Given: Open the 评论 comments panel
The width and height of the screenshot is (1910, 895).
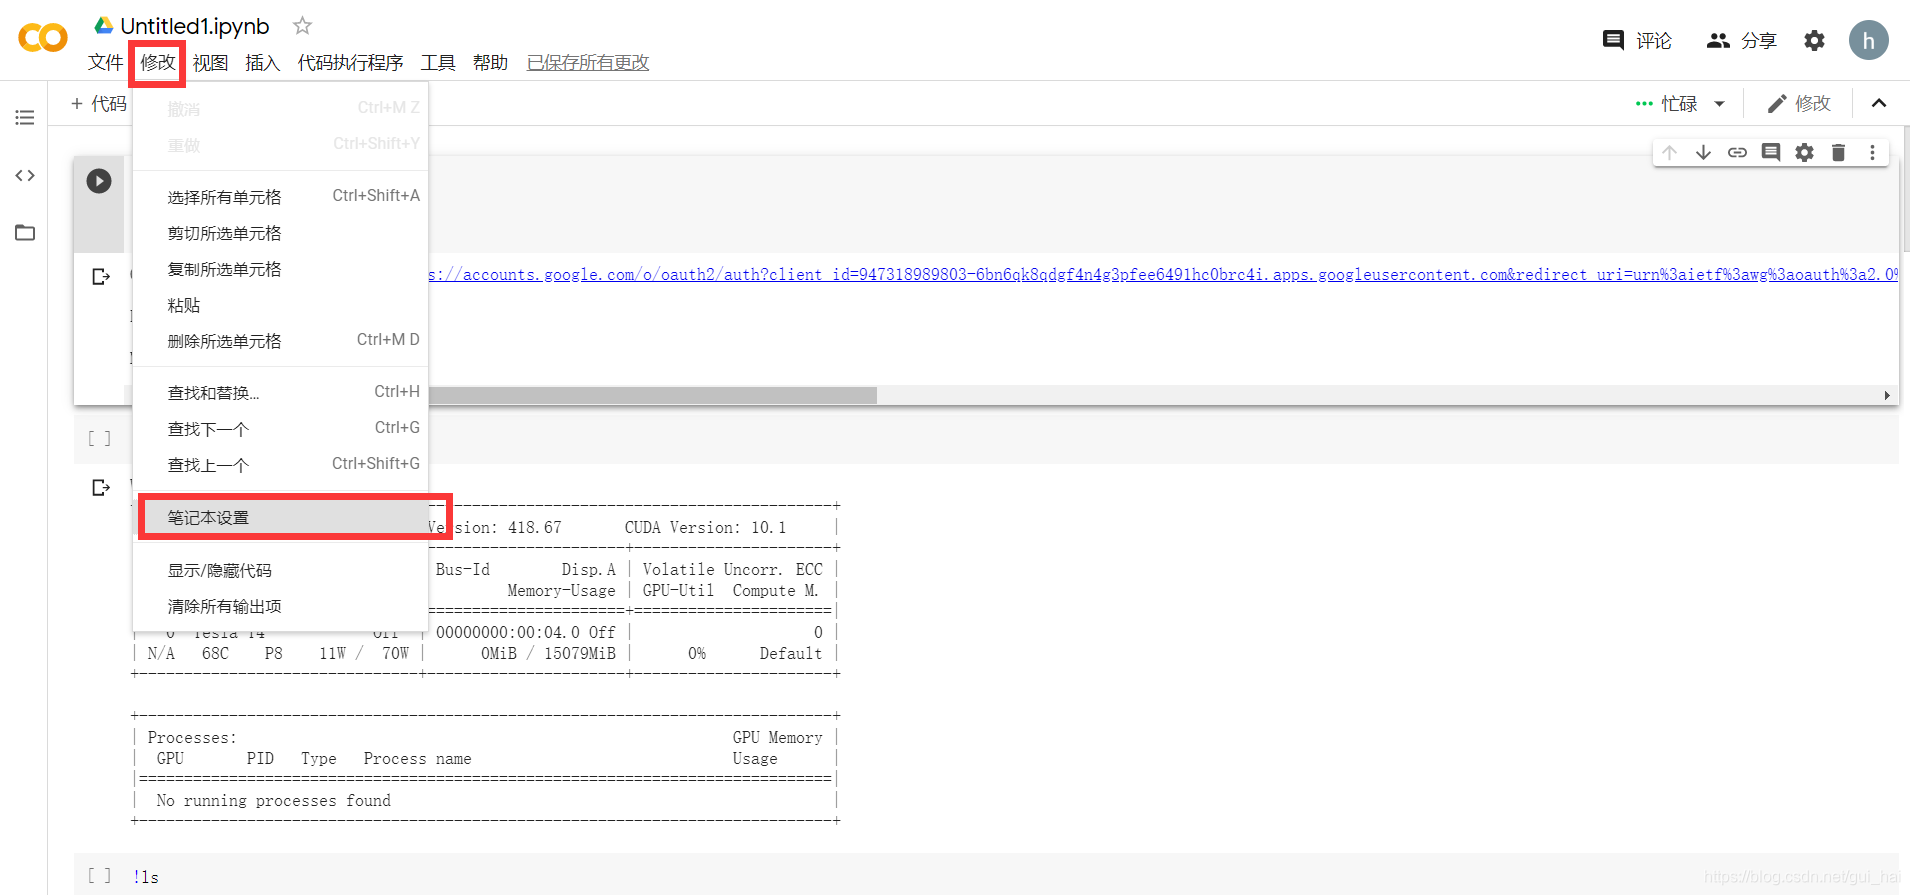Looking at the screenshot, I should click(x=1637, y=40).
